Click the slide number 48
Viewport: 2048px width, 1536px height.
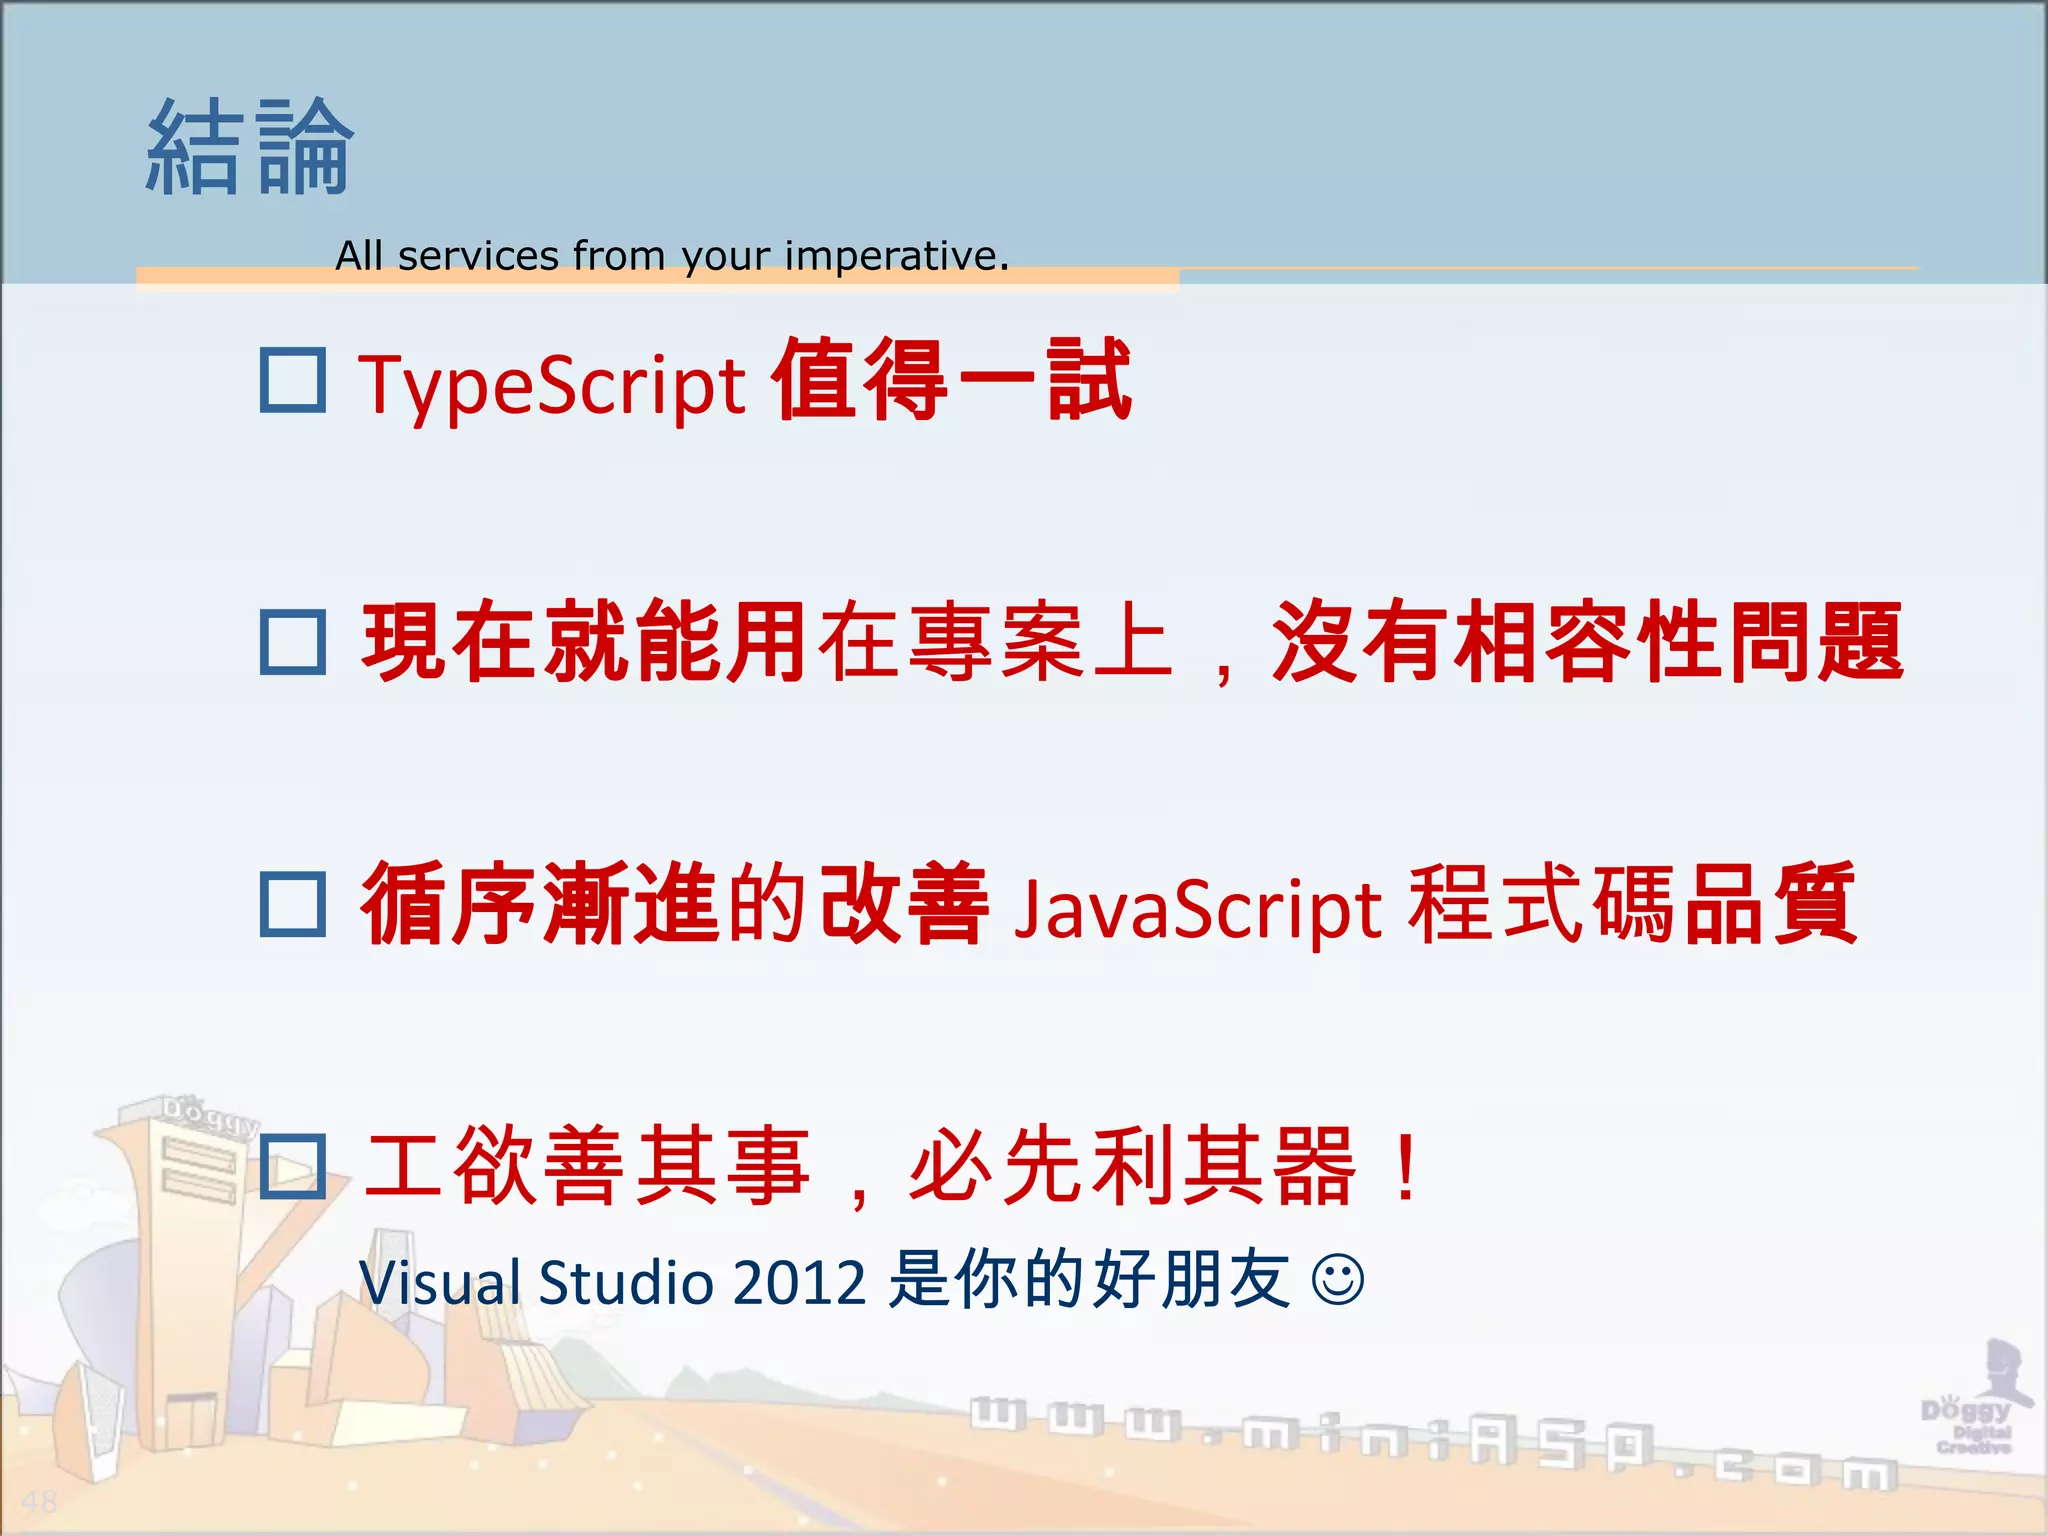(x=39, y=1501)
